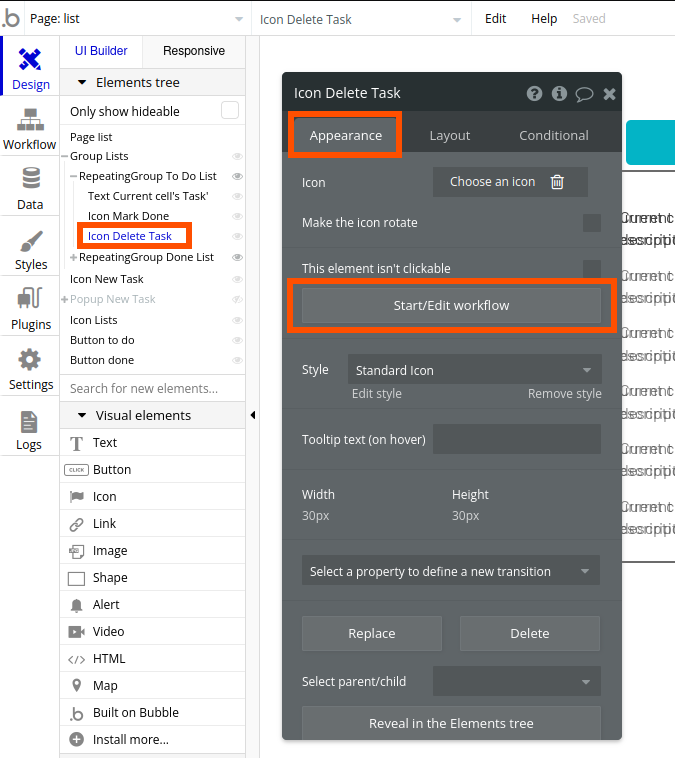Close the Icon Delete Task editor
This screenshot has height=758, width=675.
pyautogui.click(x=609, y=94)
